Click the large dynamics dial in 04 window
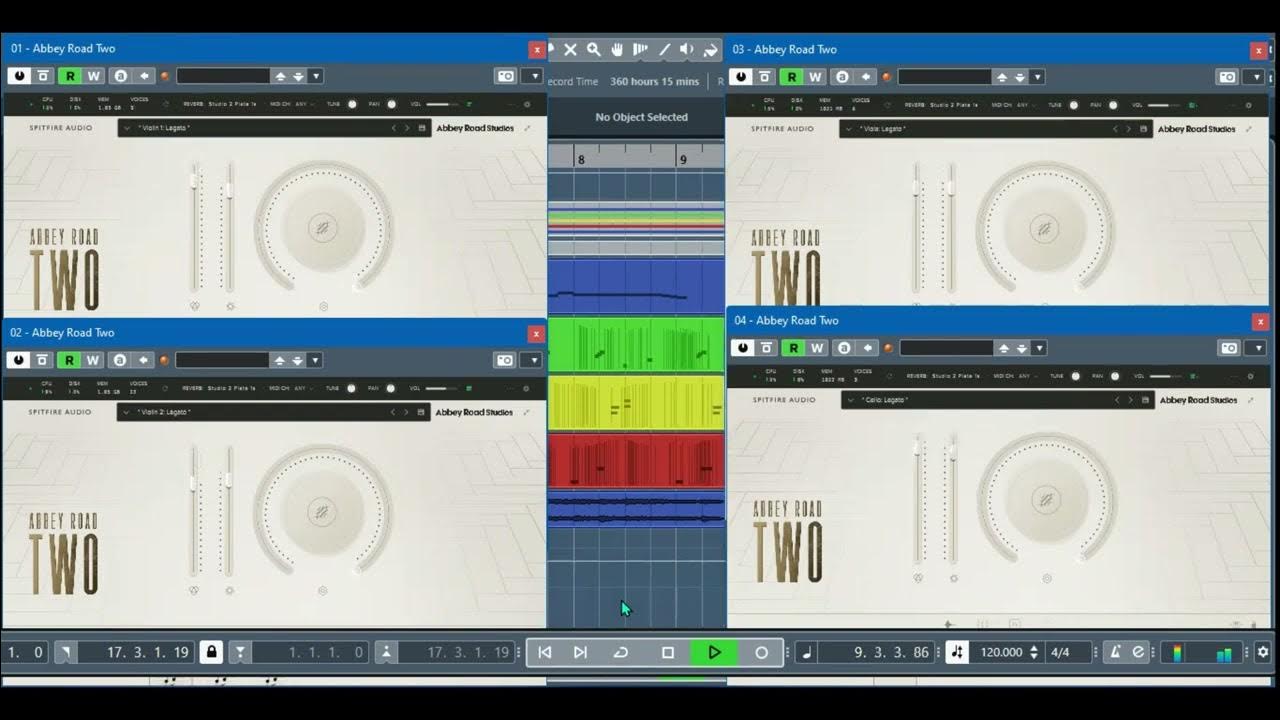Screen dimensions: 1280x720 [x=1046, y=500]
